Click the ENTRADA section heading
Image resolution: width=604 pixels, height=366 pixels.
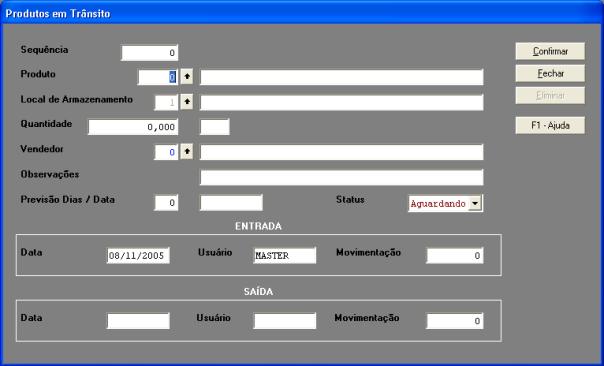(258, 226)
